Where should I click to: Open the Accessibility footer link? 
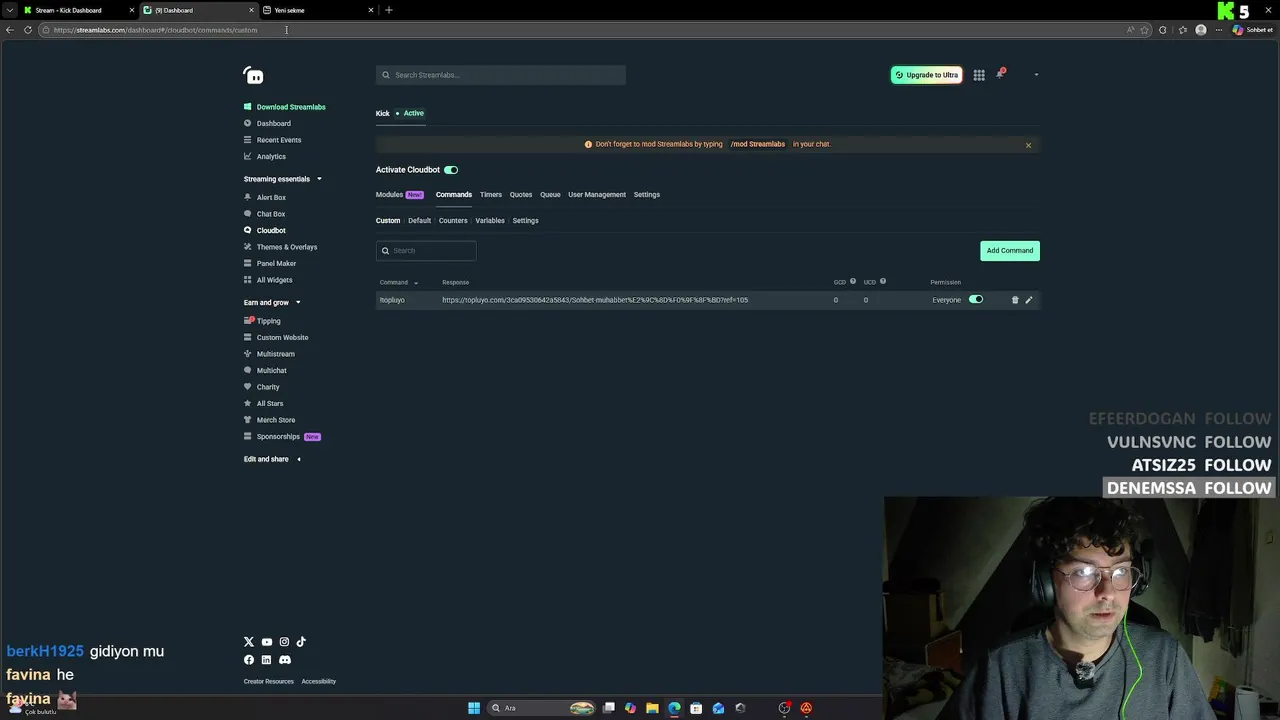319,682
